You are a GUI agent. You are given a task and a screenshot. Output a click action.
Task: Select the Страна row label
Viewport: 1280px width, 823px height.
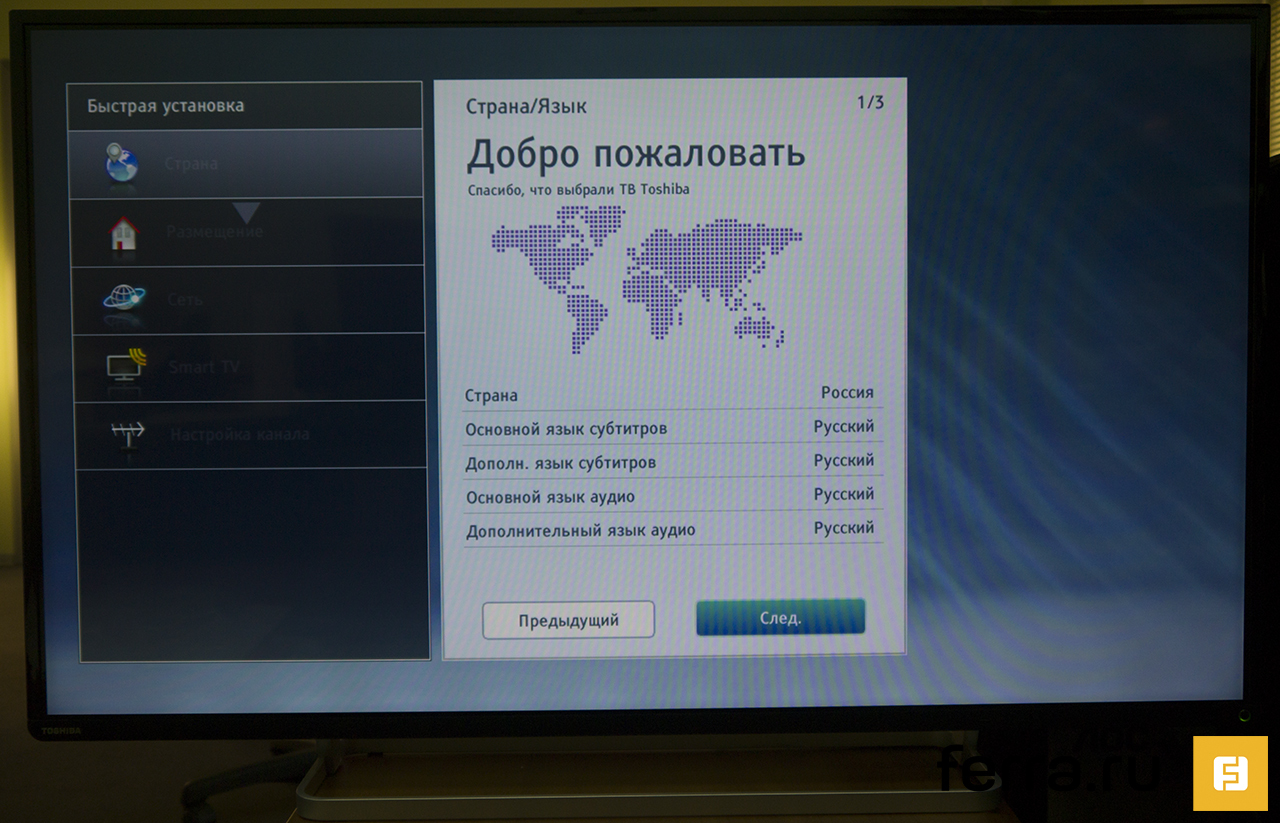[x=491, y=396]
